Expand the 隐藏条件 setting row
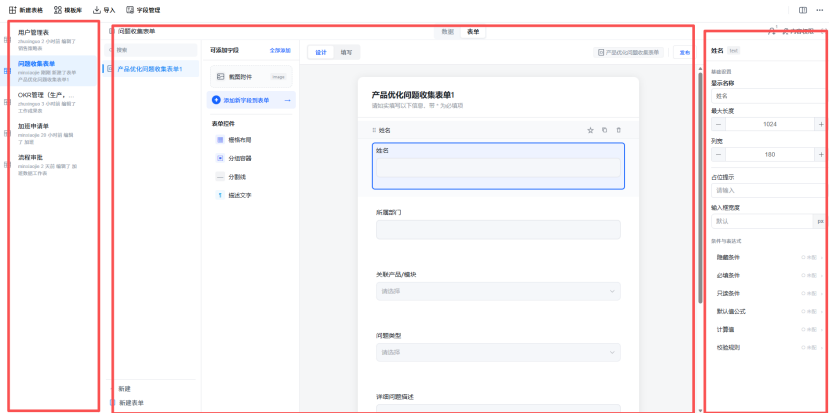 pyautogui.click(x=769, y=258)
